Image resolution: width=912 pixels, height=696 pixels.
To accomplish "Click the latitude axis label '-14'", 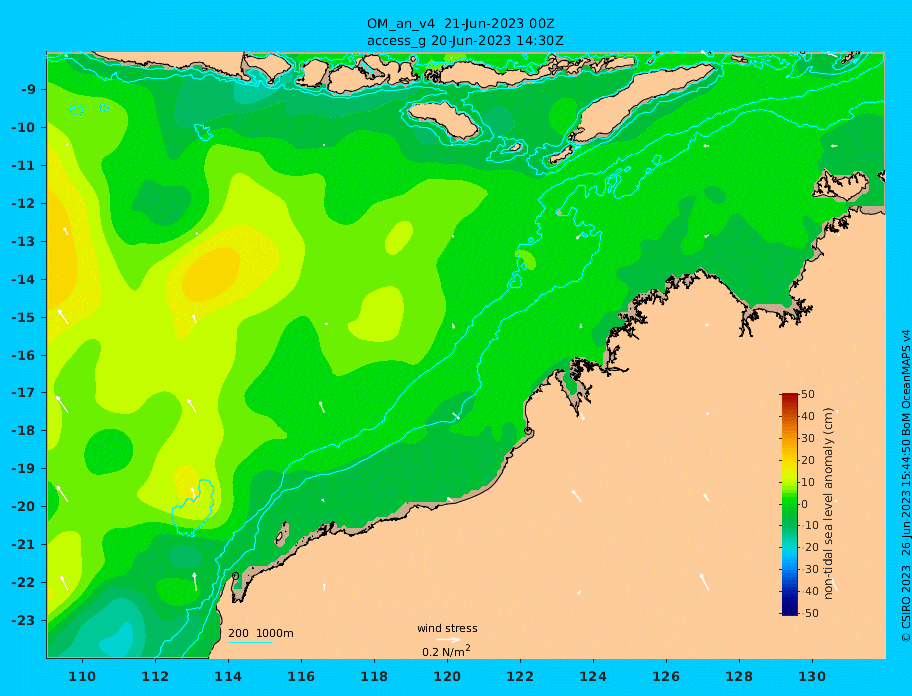I will (23, 280).
